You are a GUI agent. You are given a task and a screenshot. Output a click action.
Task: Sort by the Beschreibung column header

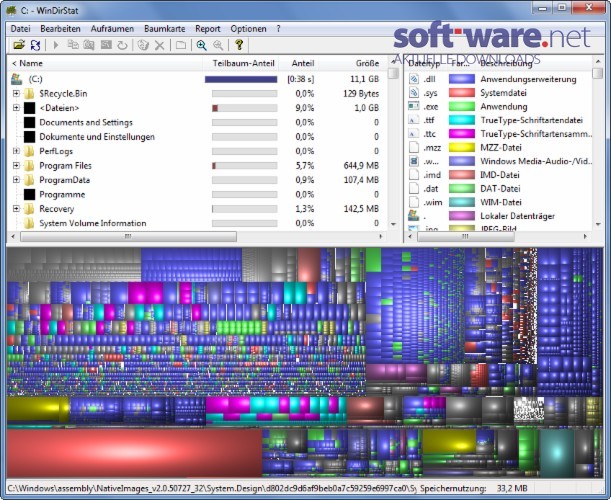(x=507, y=63)
